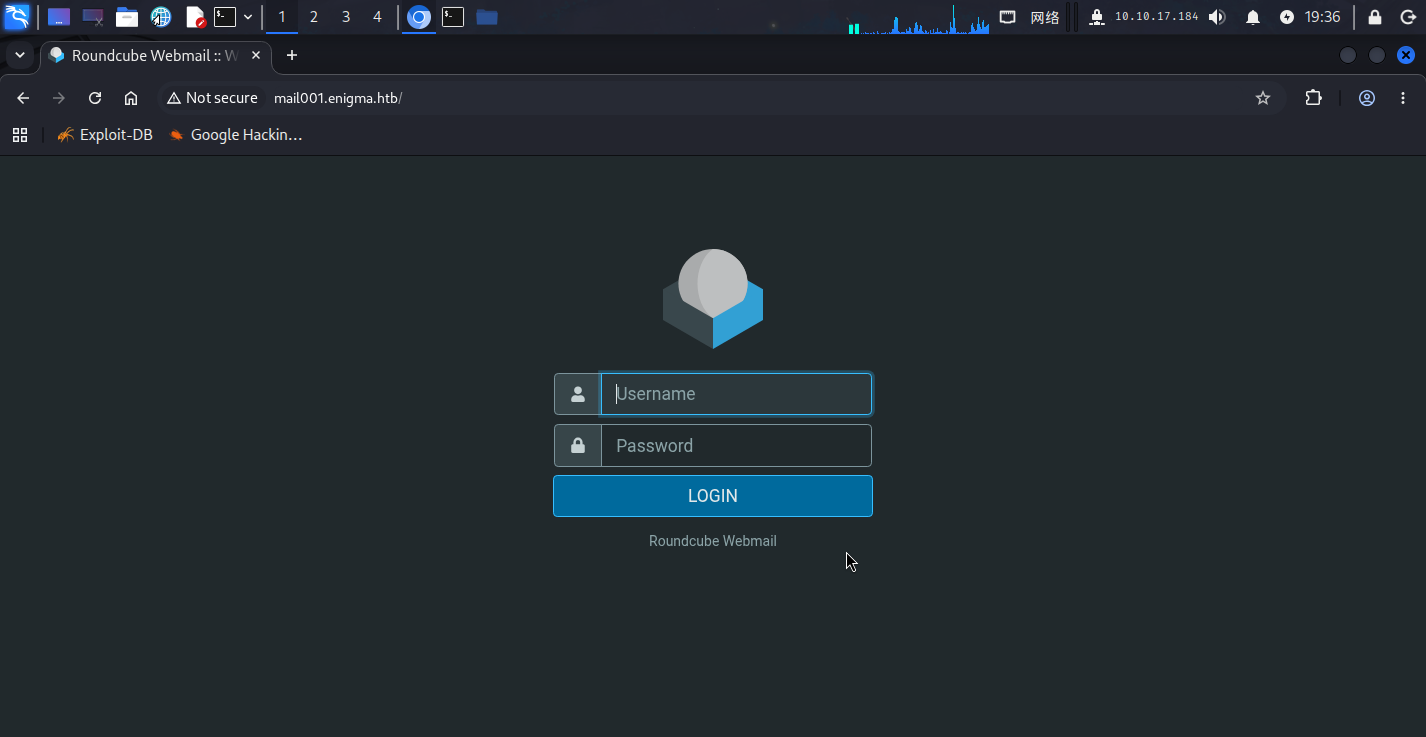Go back to the previous page

pos(23,98)
